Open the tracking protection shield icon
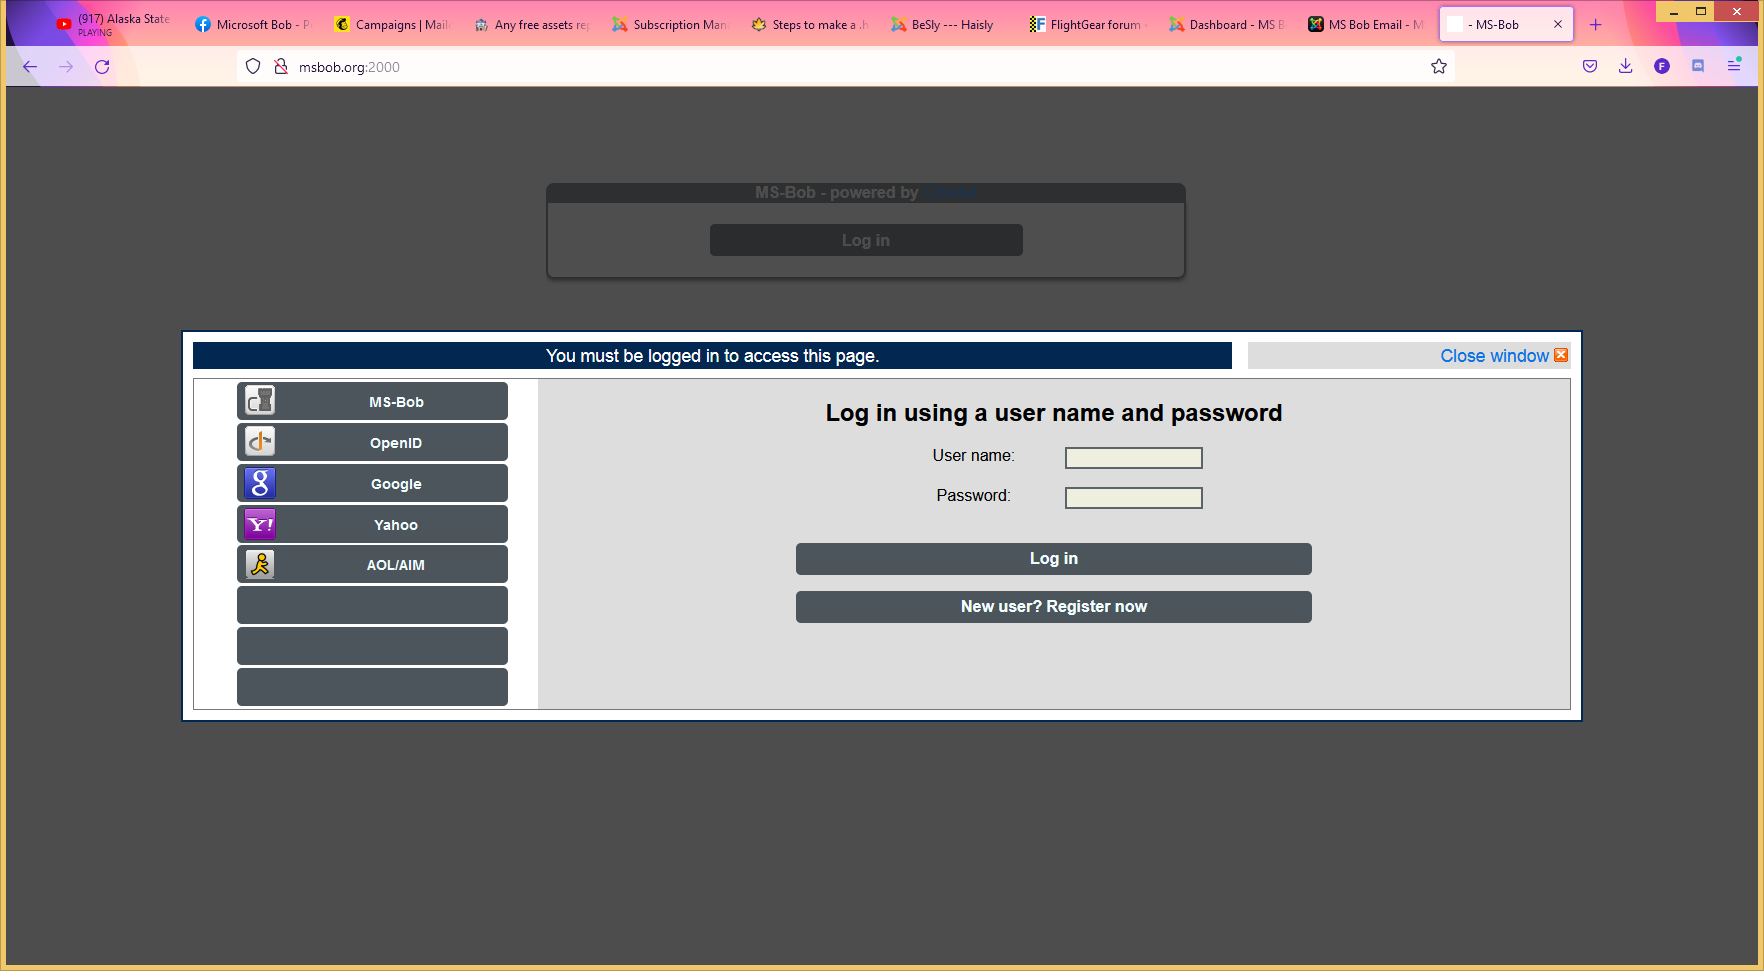1764x971 pixels. coord(253,67)
